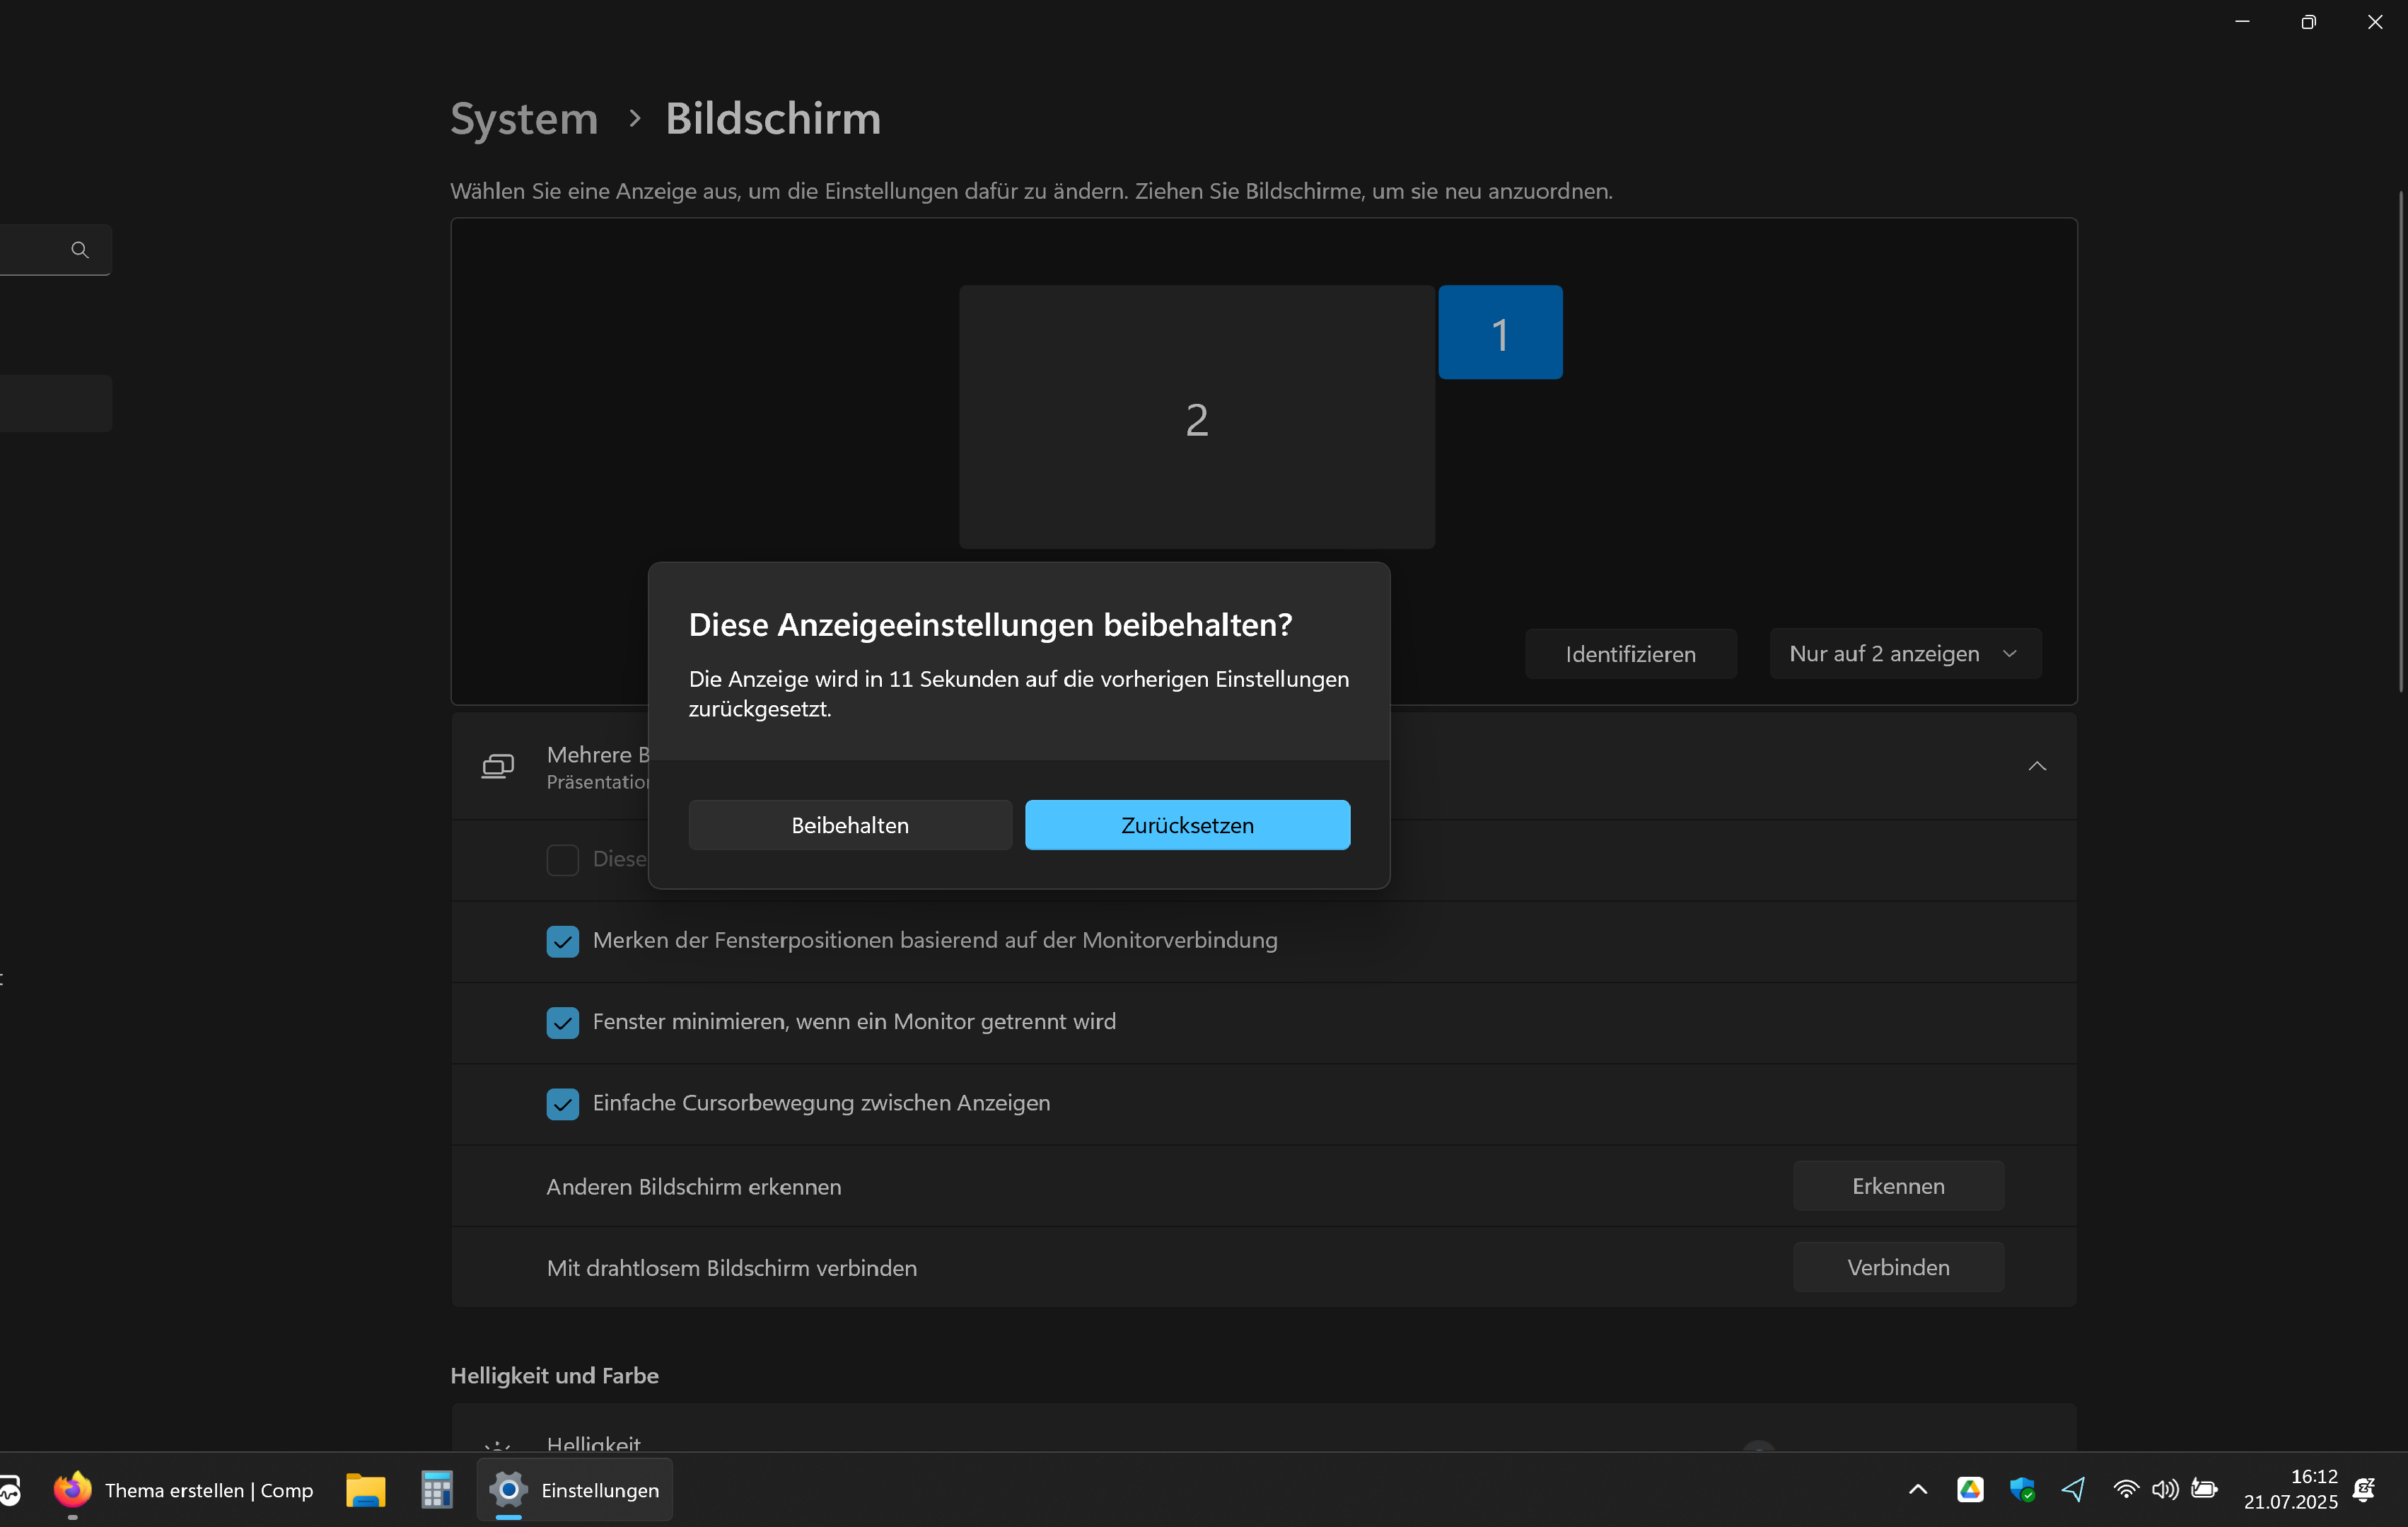The width and height of the screenshot is (2408, 1527).
Task: Switch to Einstellungen taskbar item
Action: pyautogui.click(x=575, y=1490)
